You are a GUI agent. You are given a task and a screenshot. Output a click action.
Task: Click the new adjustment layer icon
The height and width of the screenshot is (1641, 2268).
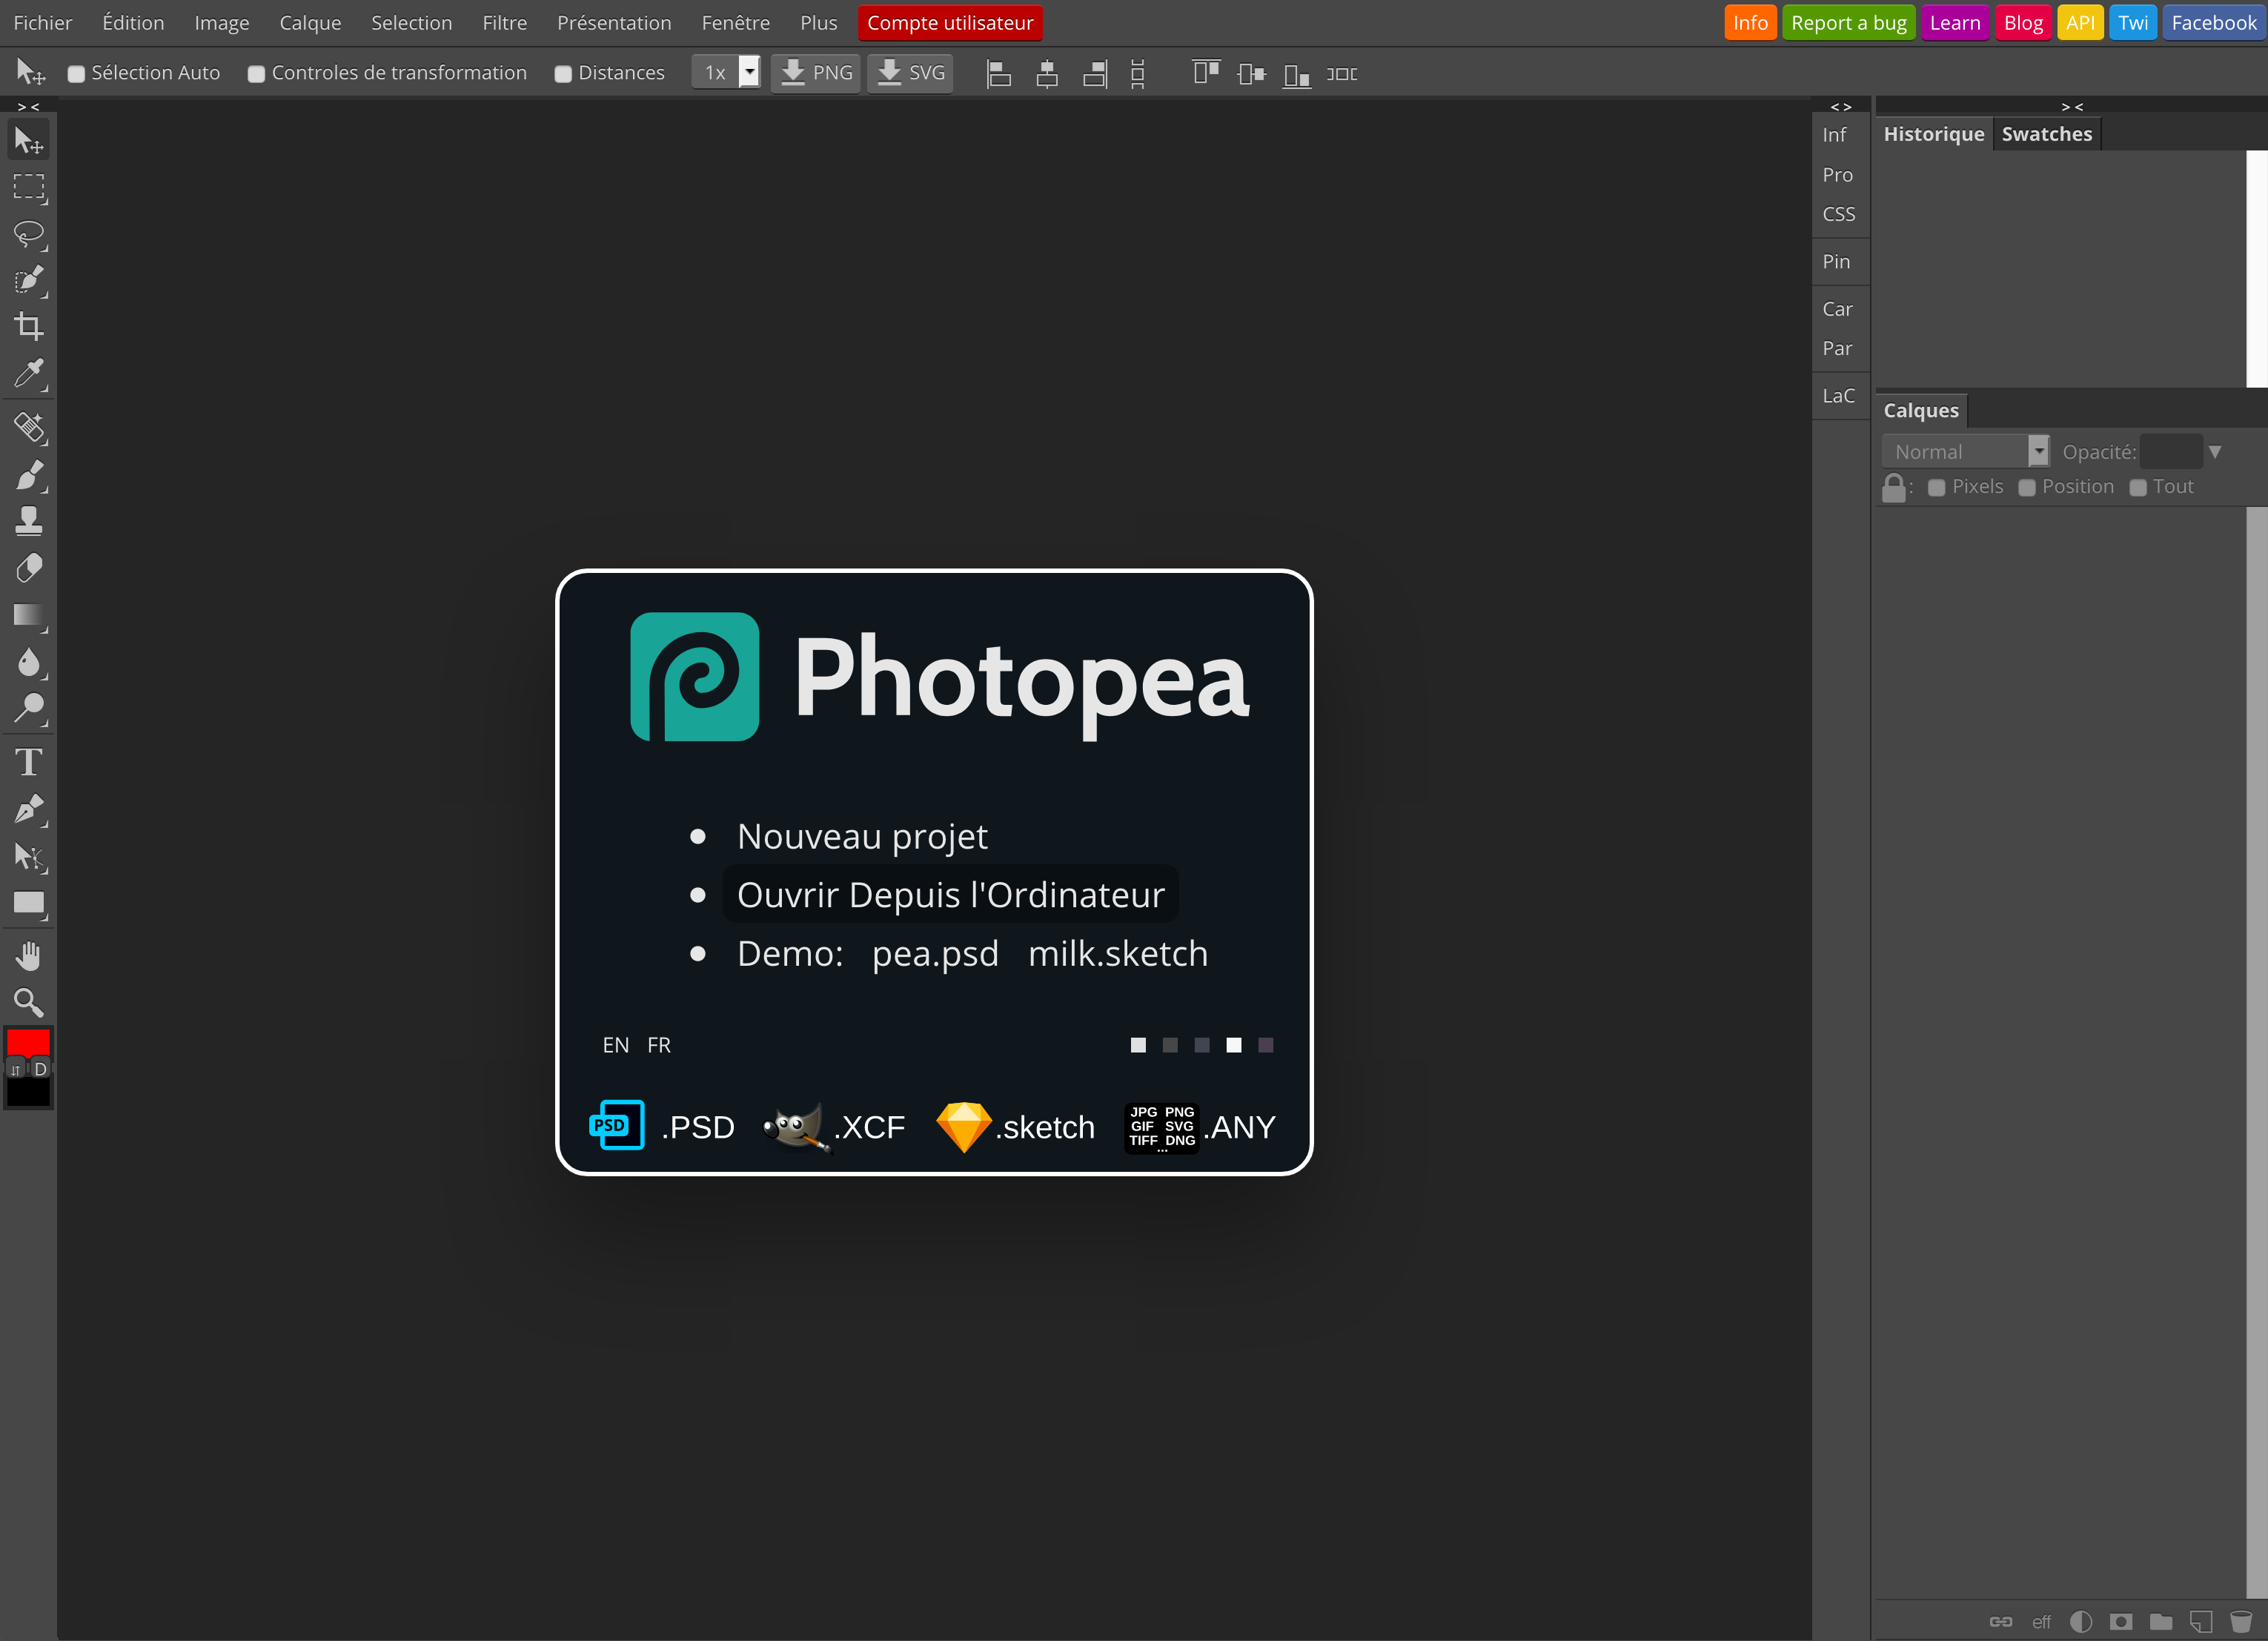pos(2081,1621)
